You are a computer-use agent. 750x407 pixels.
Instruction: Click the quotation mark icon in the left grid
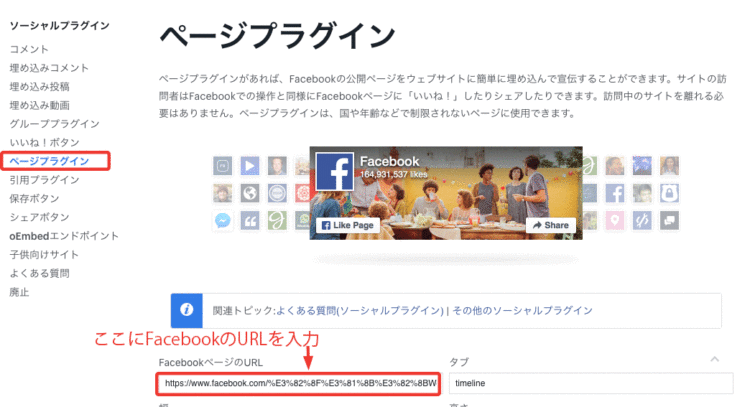tap(249, 221)
